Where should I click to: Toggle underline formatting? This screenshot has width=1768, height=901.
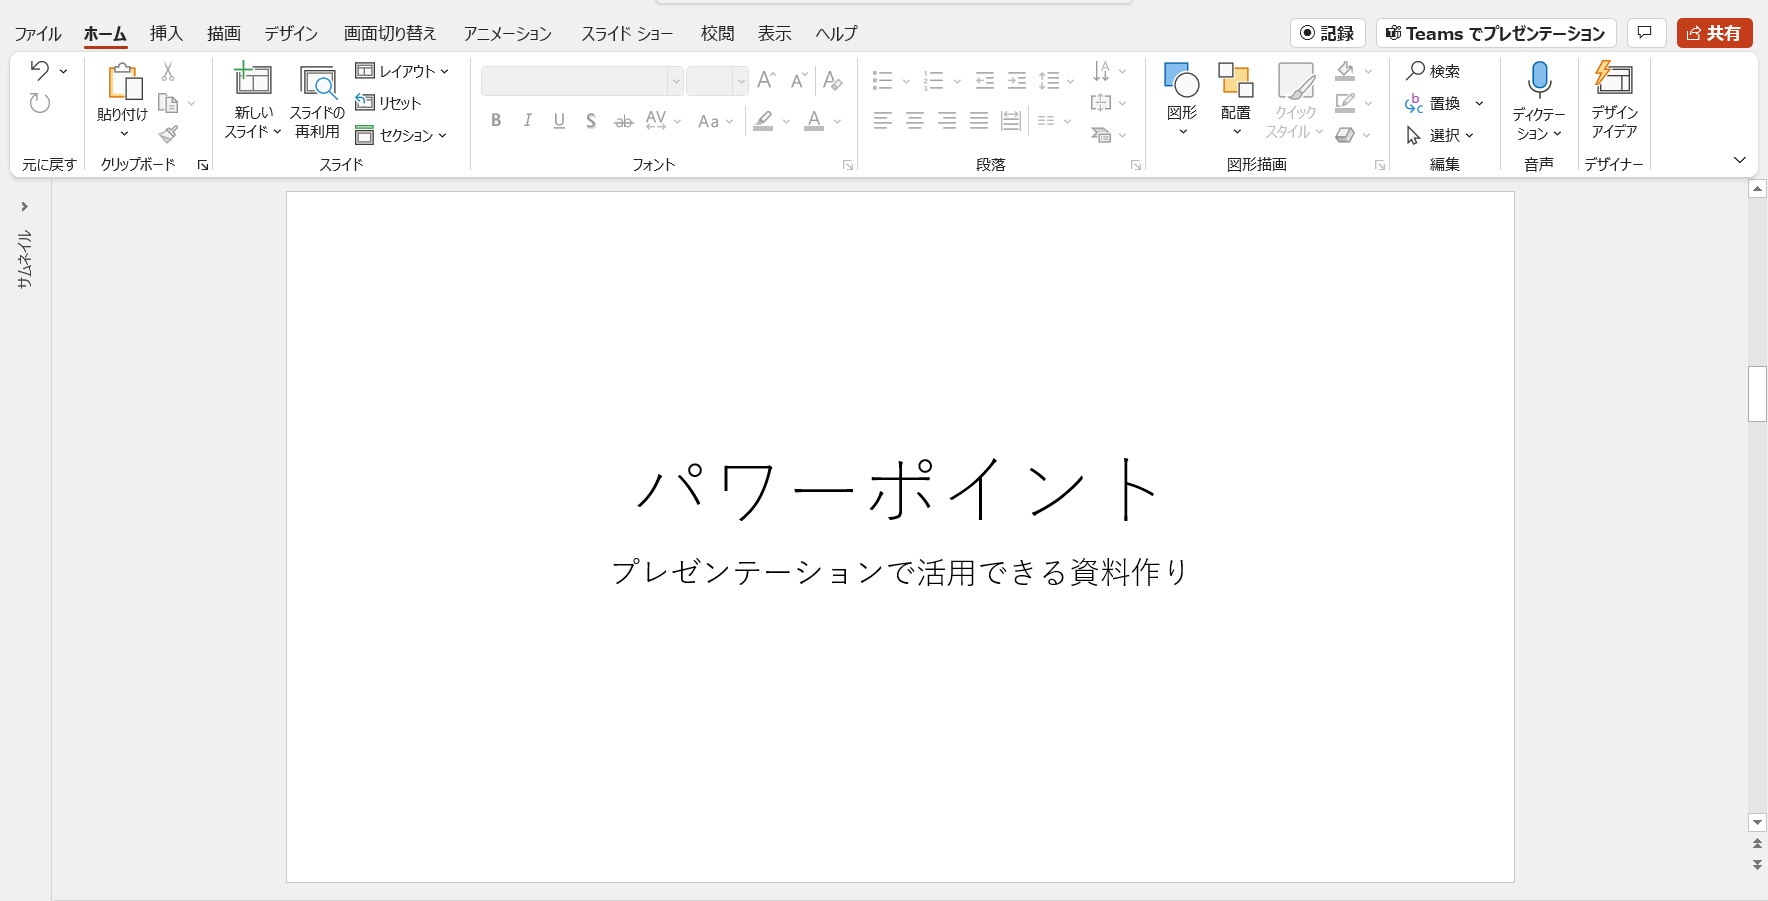pos(559,121)
